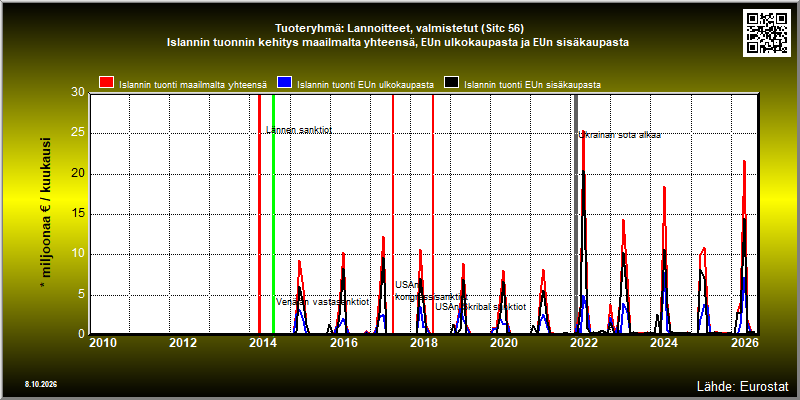The image size is (800, 400).
Task: Click the y-axis value 5
Action: tap(82, 294)
